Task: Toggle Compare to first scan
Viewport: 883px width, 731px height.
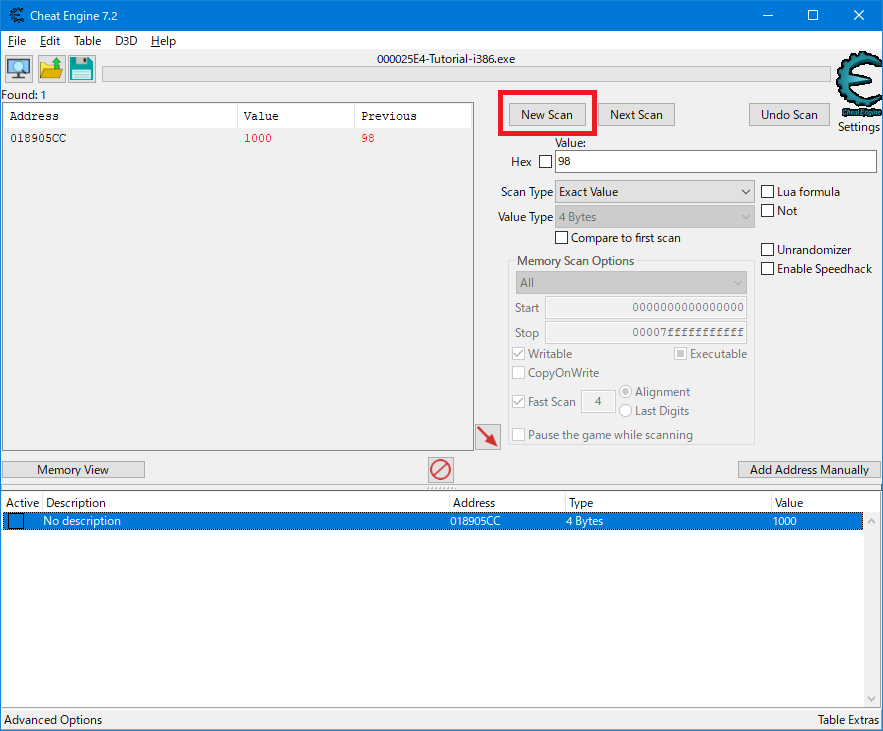Action: [562, 238]
